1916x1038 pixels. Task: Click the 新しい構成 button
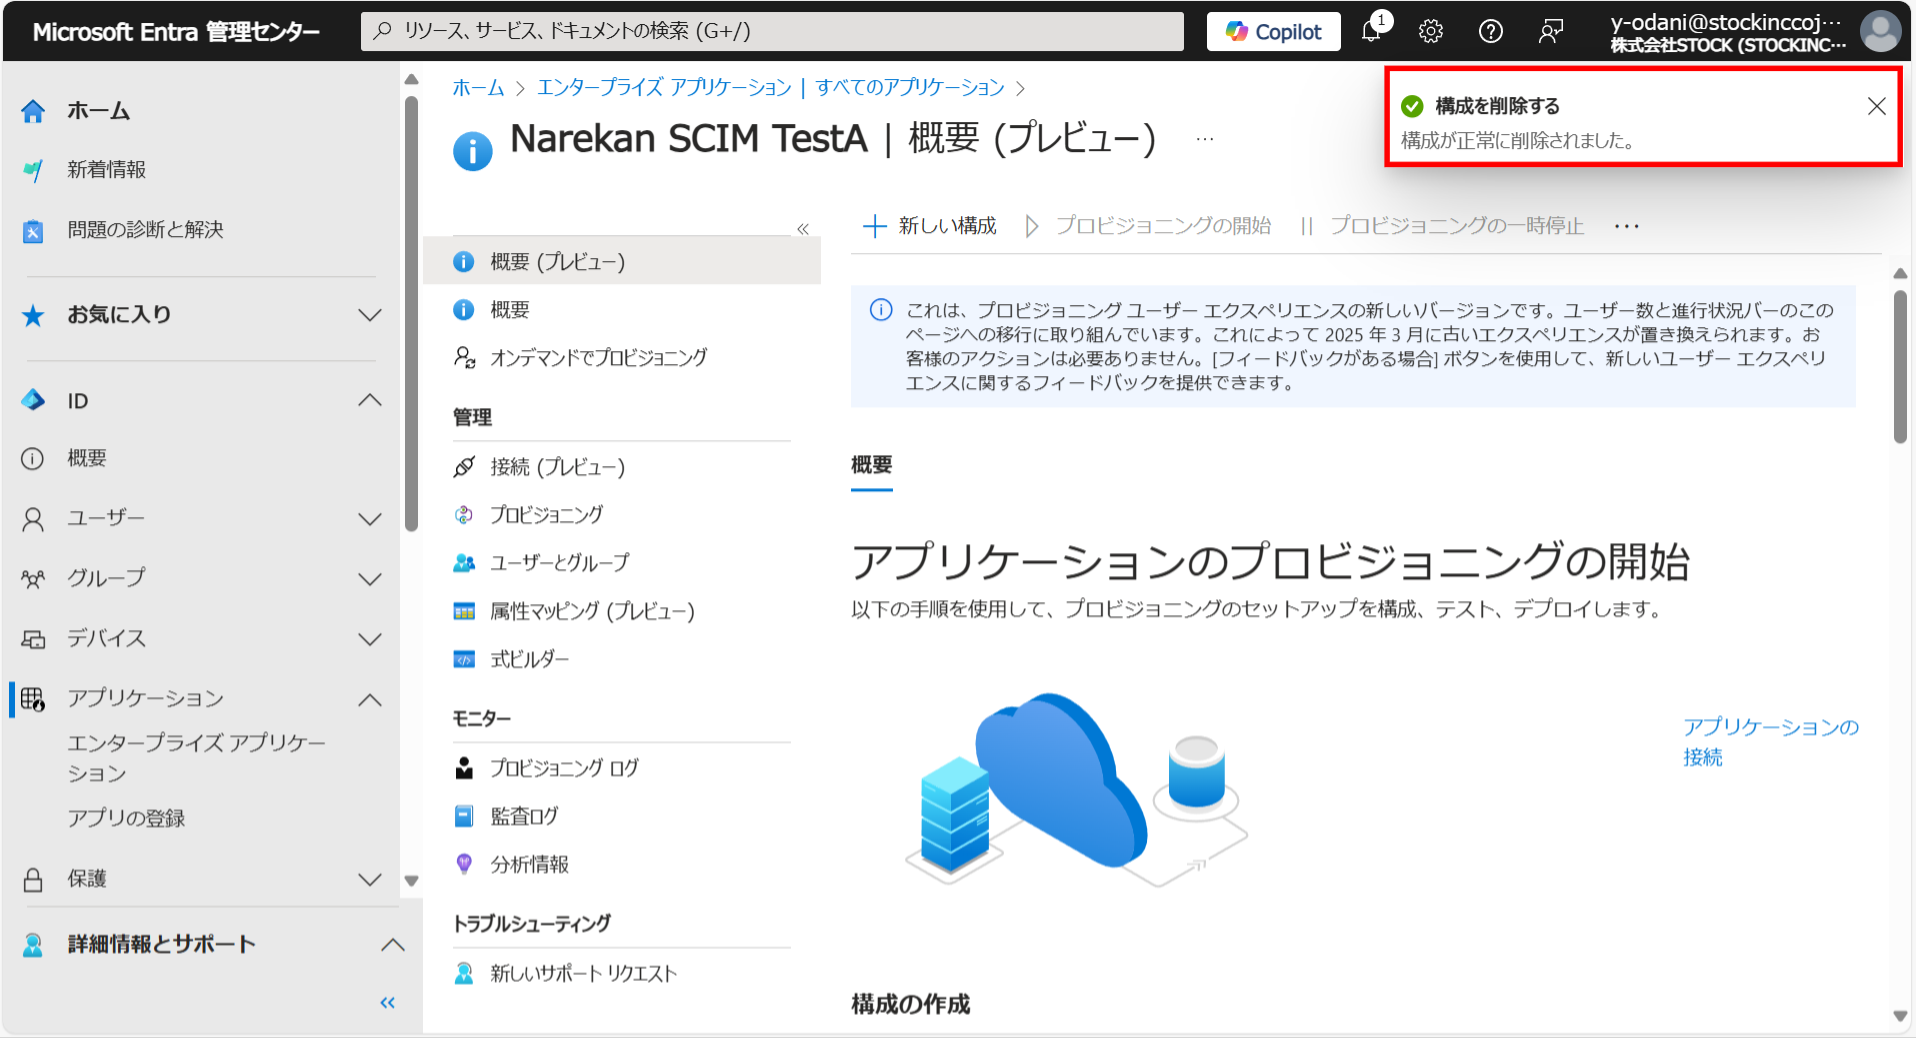pos(929,226)
